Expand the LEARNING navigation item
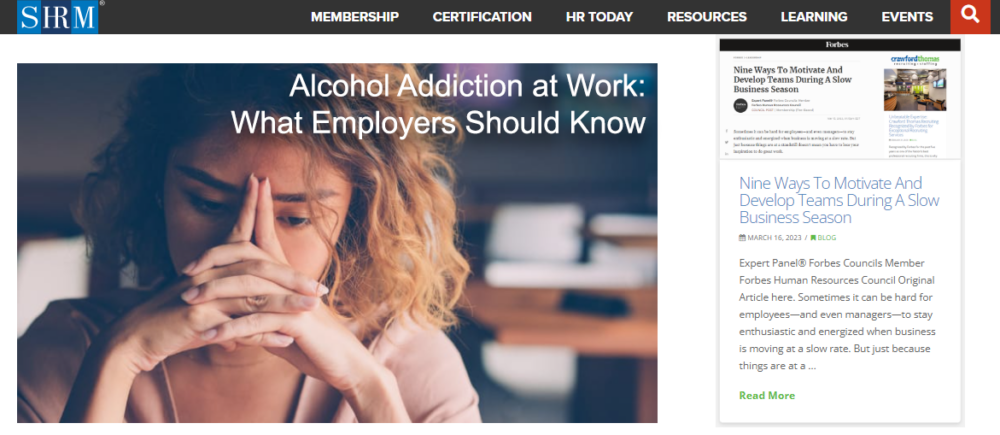The image size is (1000, 435). 814,17
